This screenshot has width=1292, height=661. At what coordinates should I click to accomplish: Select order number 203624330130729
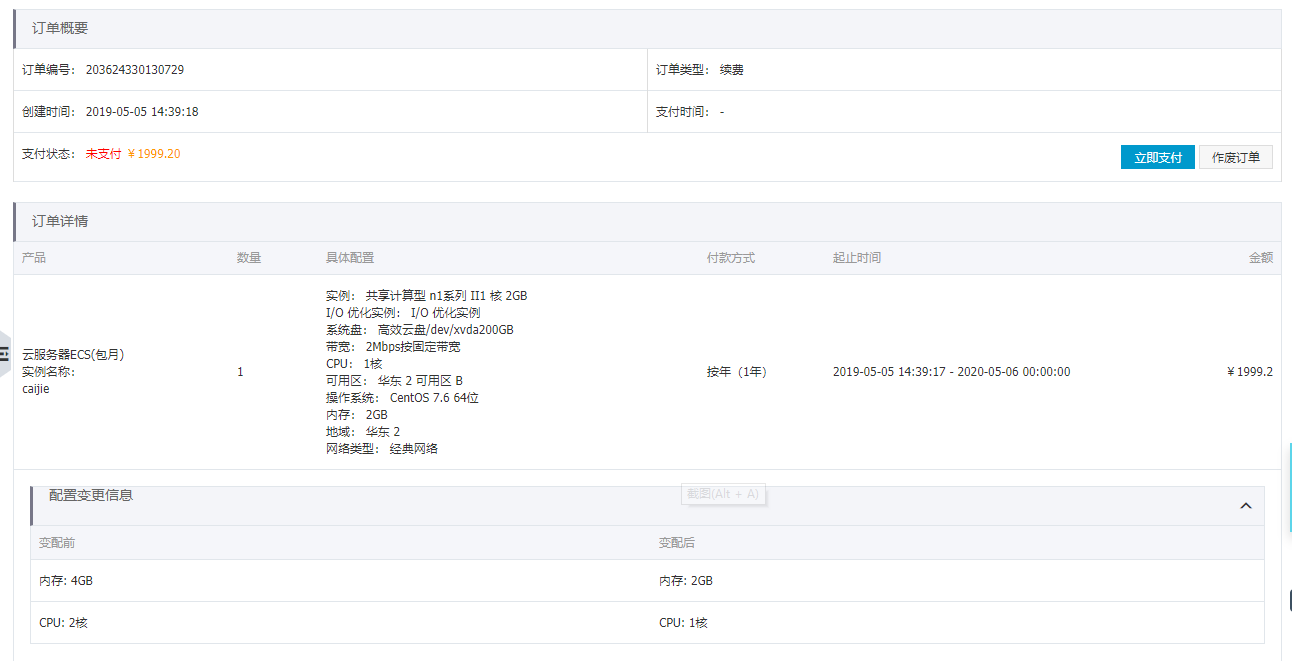tap(134, 70)
